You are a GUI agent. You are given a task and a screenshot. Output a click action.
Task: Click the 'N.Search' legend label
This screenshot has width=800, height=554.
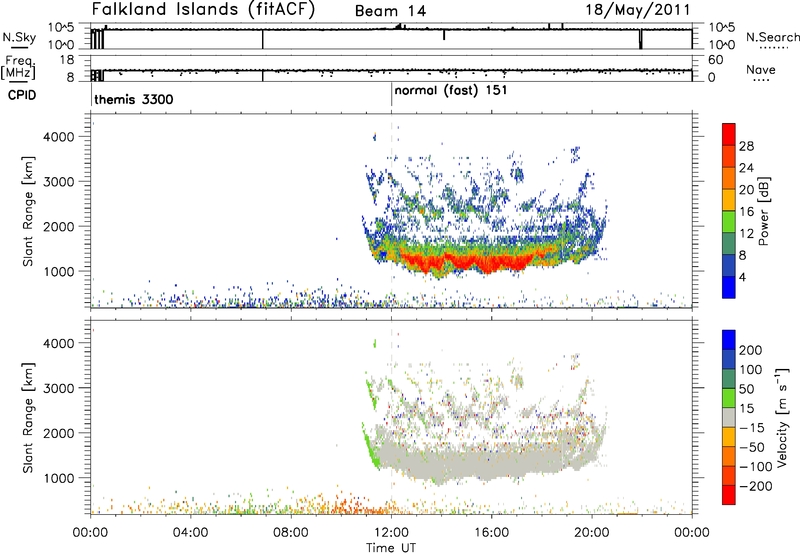click(773, 37)
